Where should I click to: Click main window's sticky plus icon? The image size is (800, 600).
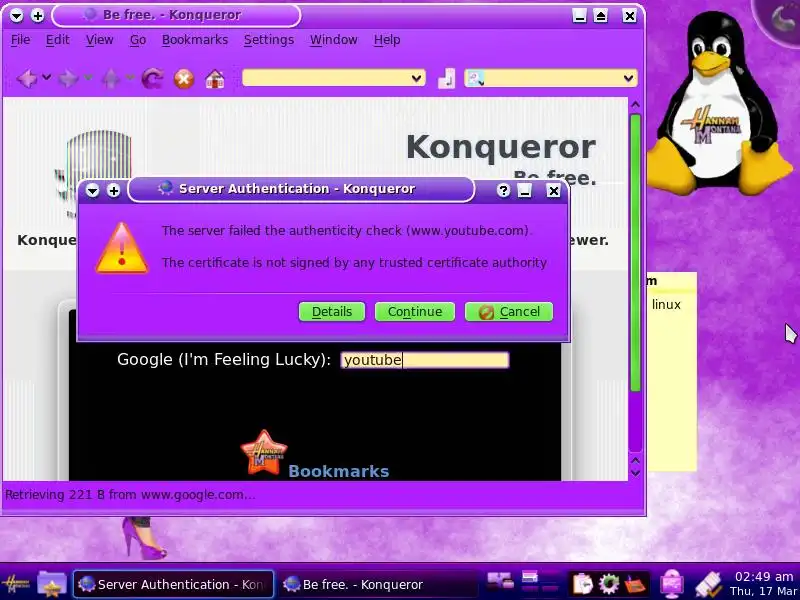click(x=38, y=16)
